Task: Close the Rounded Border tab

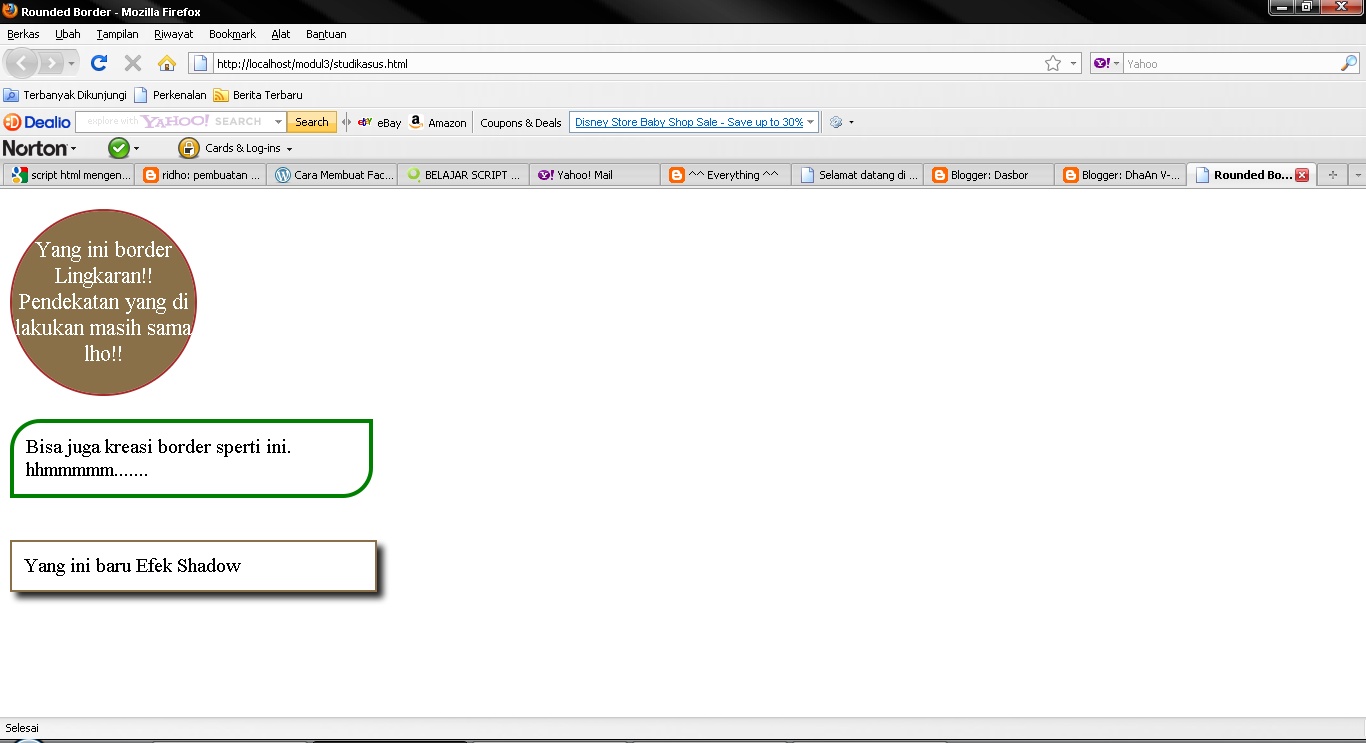Action: tap(1301, 175)
